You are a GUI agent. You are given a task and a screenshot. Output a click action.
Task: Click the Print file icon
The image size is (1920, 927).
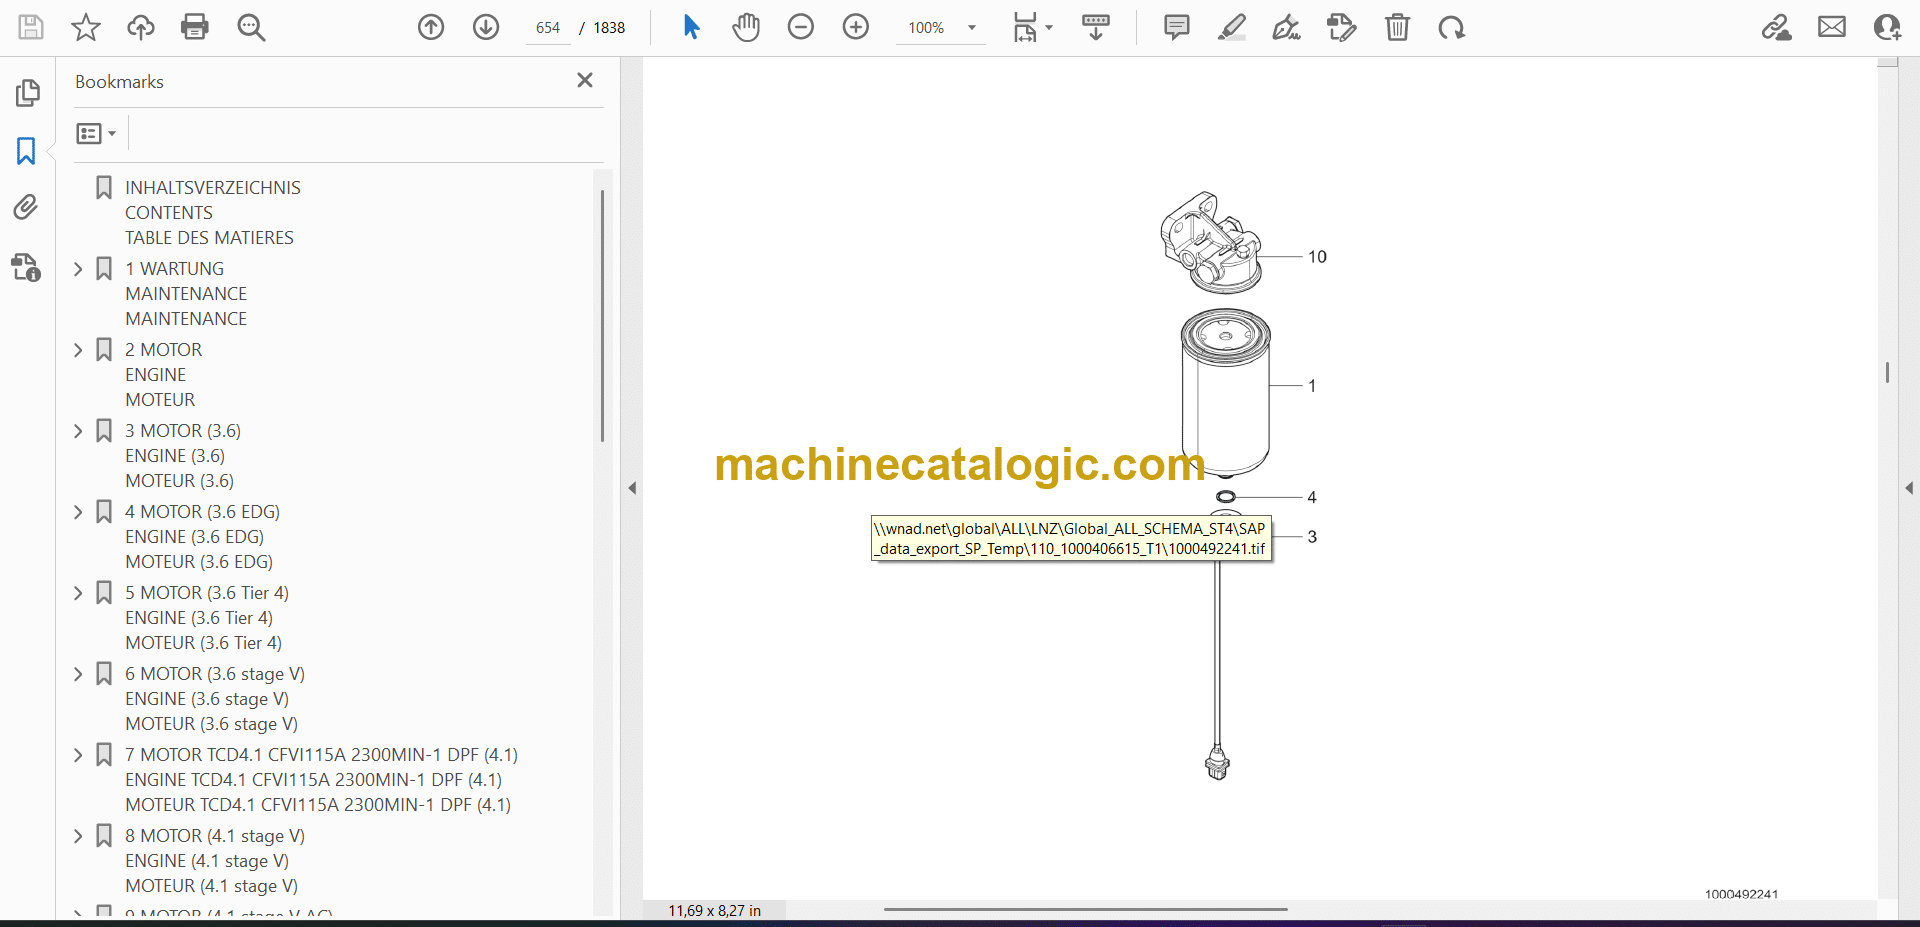(x=195, y=27)
